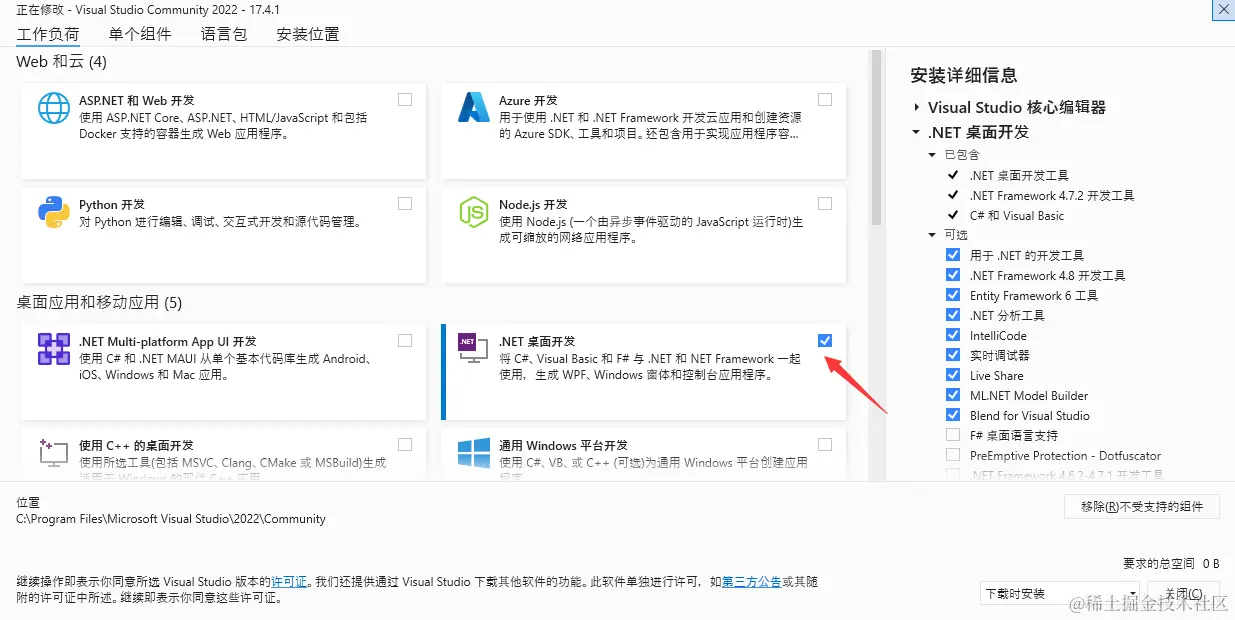Uncheck 用于 .NET 的开发工具 optional component
1235x620 pixels.
click(x=953, y=255)
